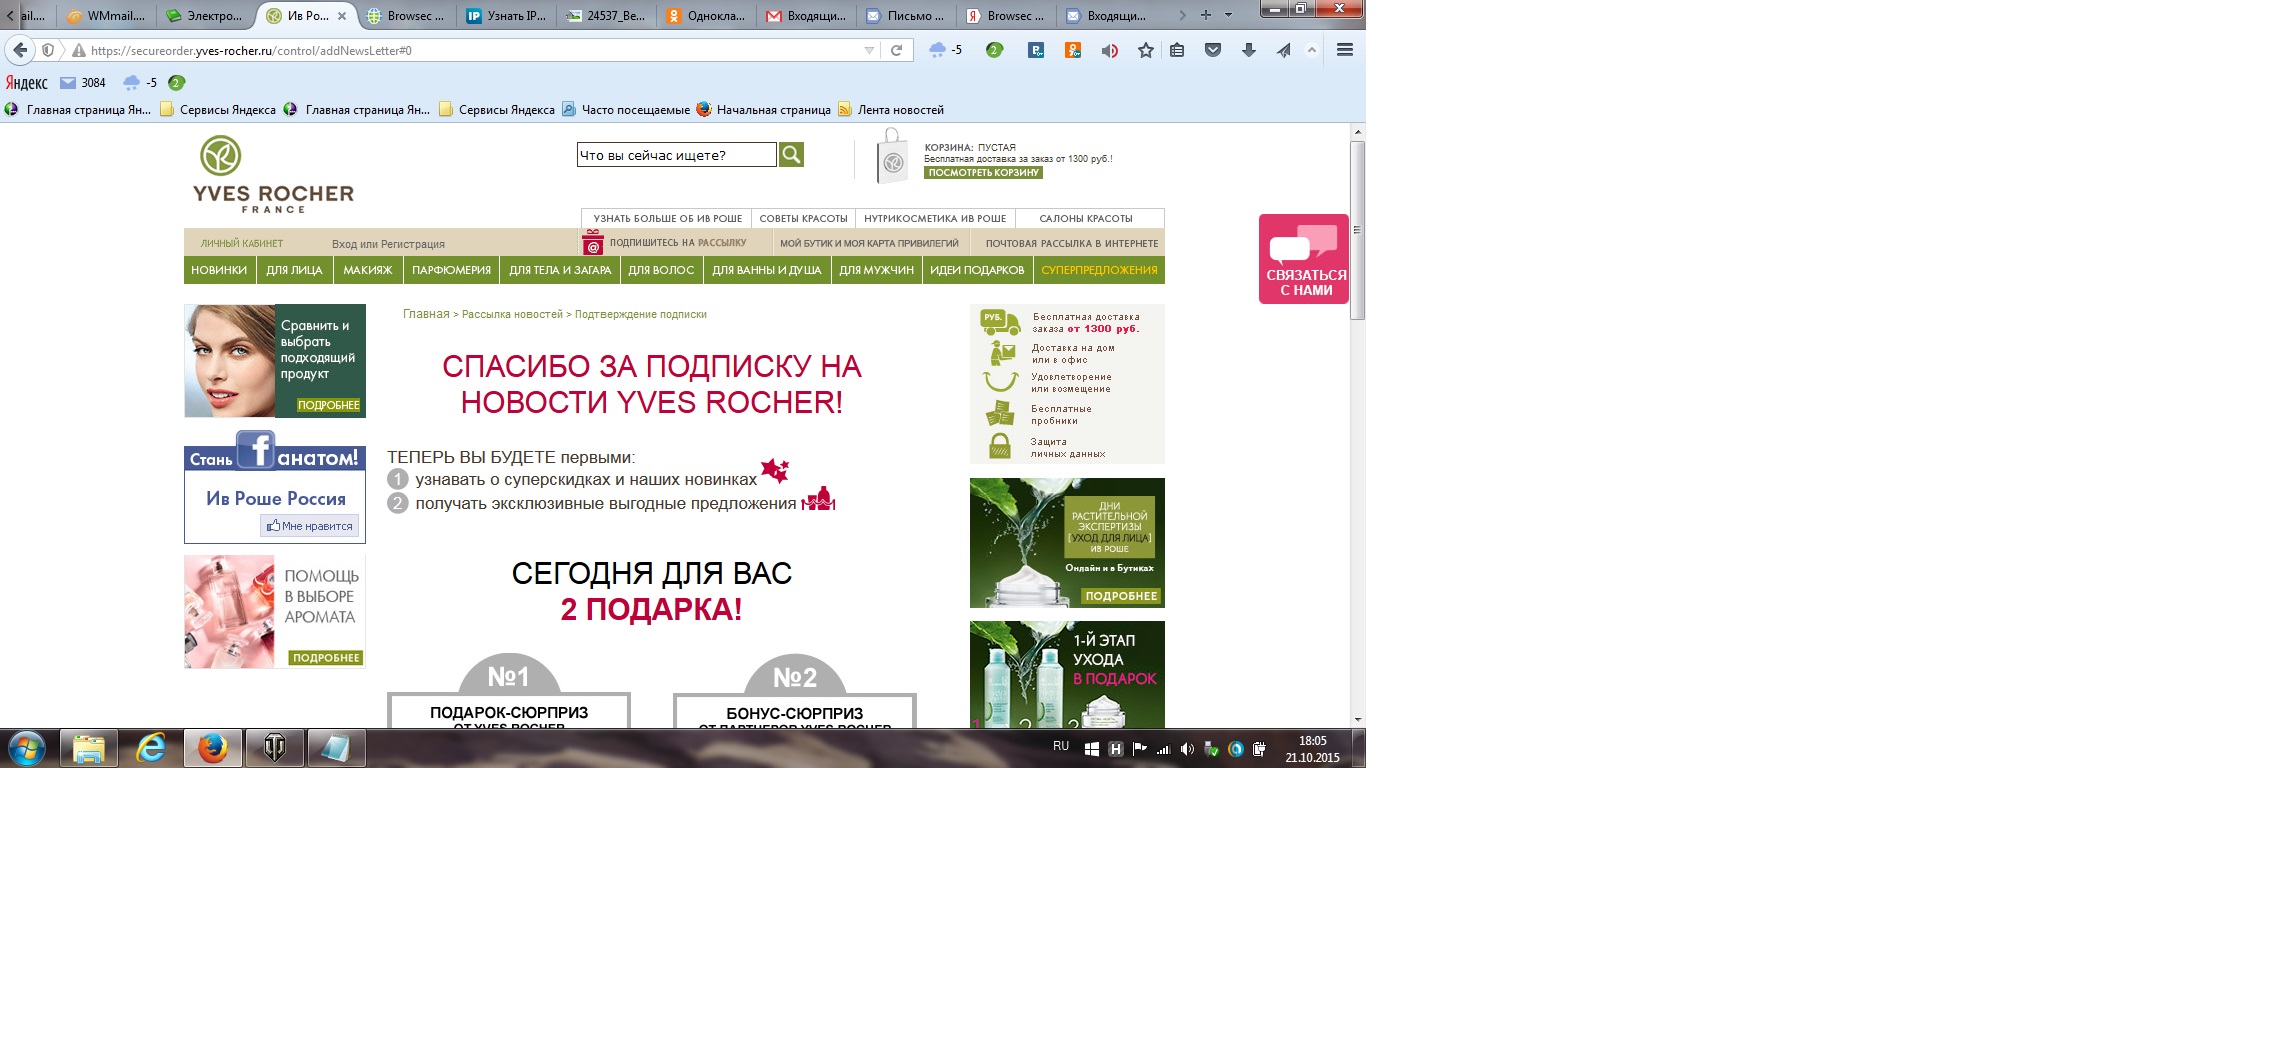Click the shield tracking protection icon in the address bar
Image resolution: width=2282 pixels, height=1054 pixels.
point(48,50)
